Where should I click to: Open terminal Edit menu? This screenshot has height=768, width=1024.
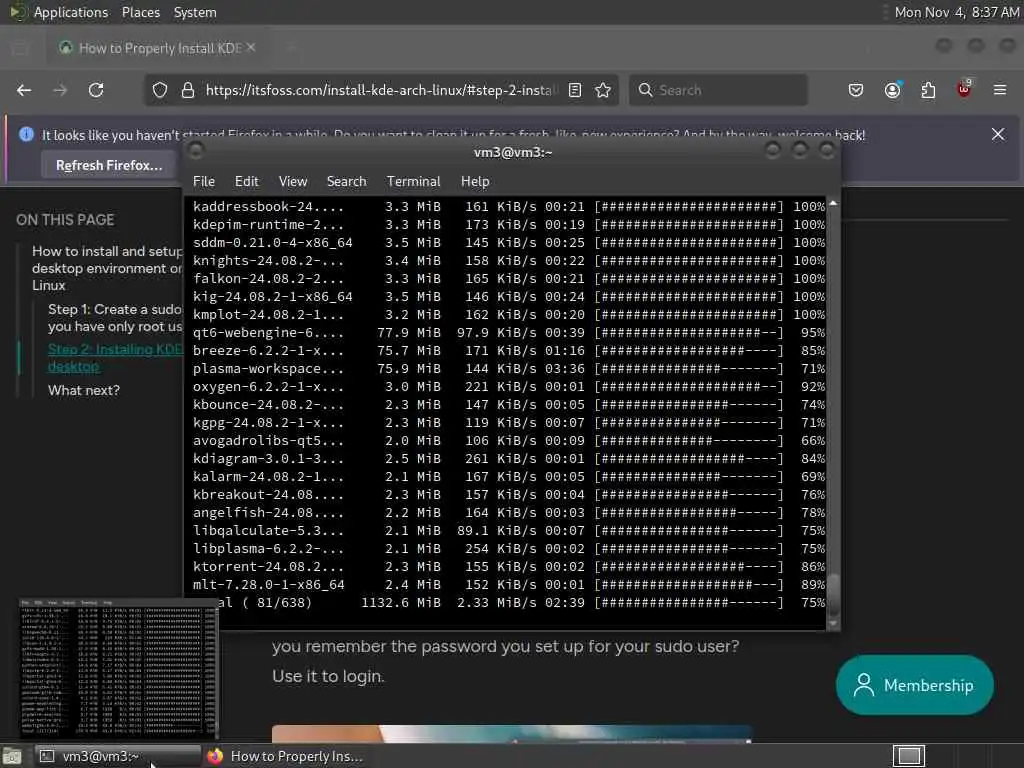point(246,182)
